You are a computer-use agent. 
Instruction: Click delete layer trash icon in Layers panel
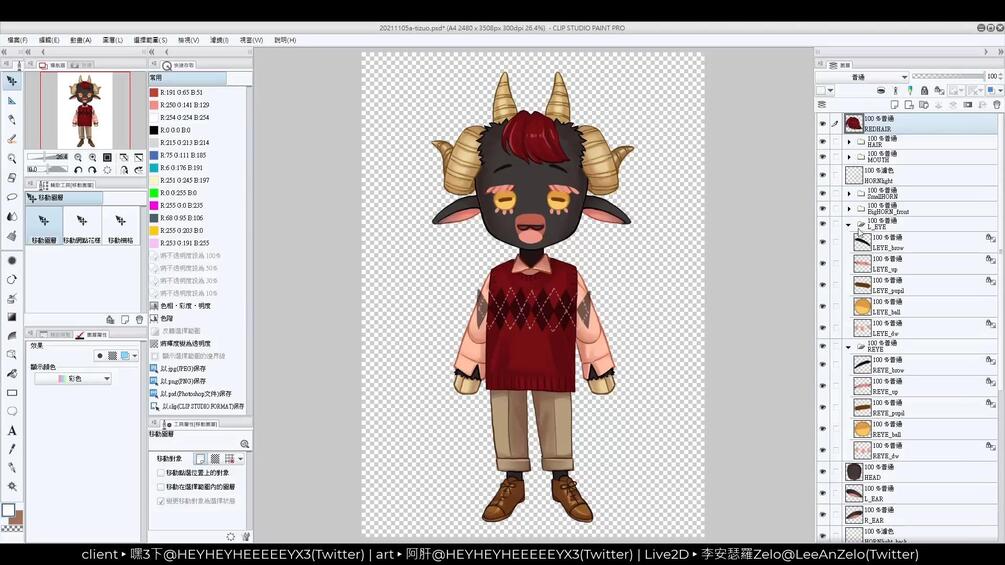997,104
